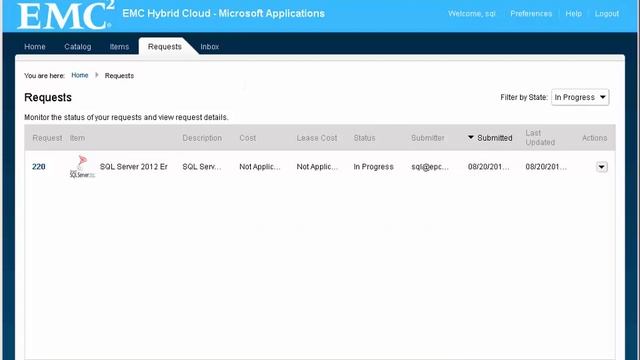Sort by the Status column header
The width and height of the screenshot is (640, 360).
pos(364,138)
